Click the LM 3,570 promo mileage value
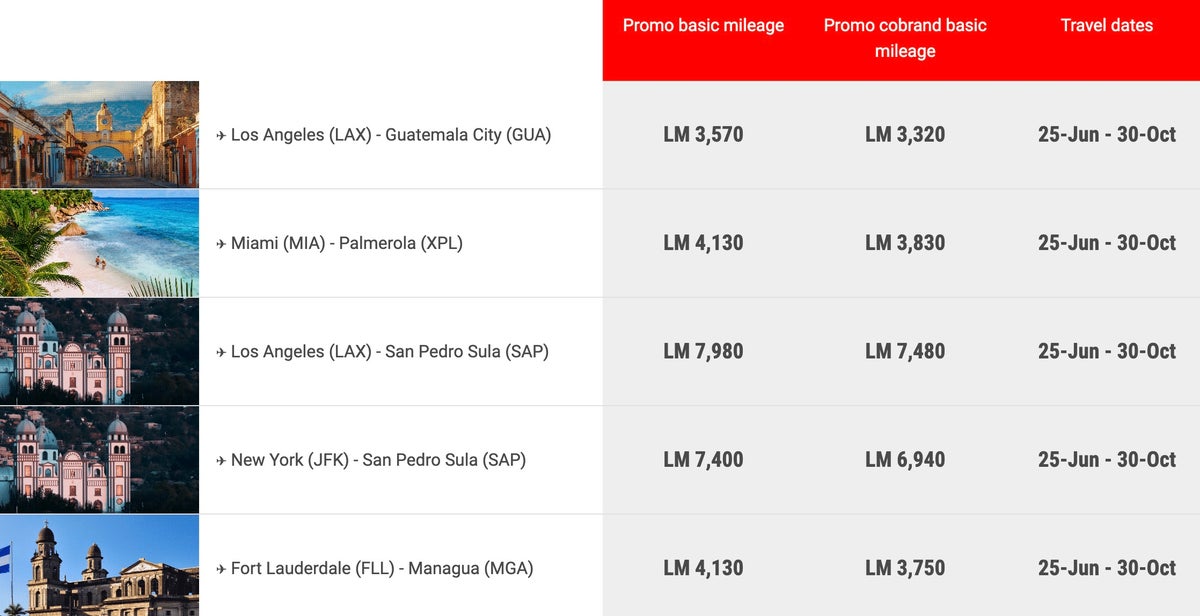The width and height of the screenshot is (1200, 616). pyautogui.click(x=703, y=135)
